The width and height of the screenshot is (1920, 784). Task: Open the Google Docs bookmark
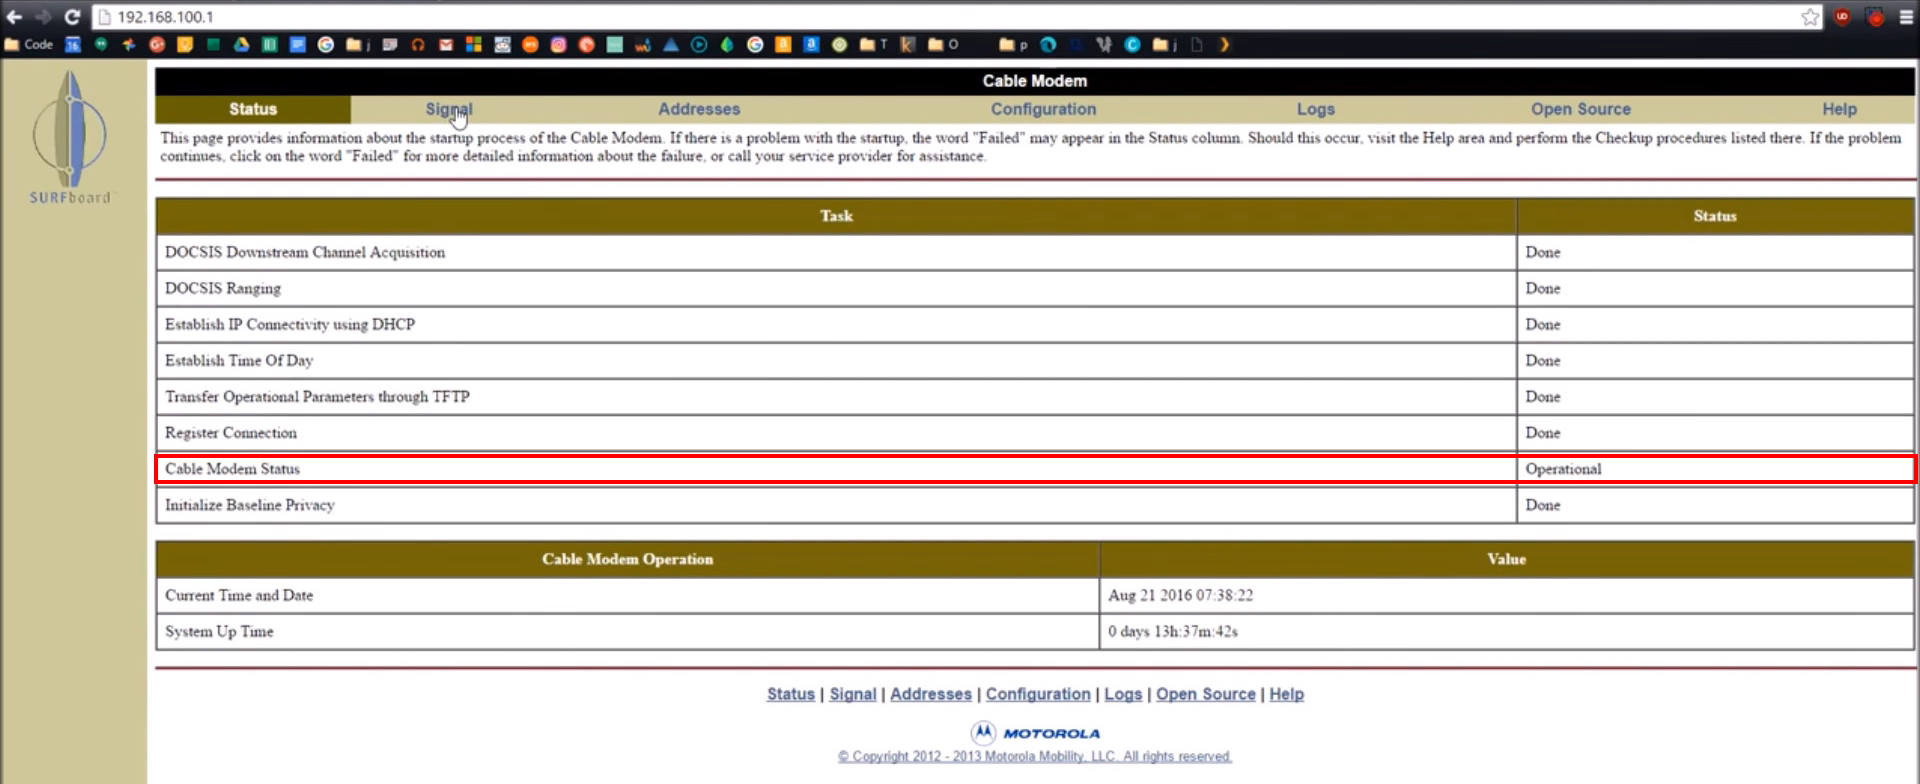point(297,44)
